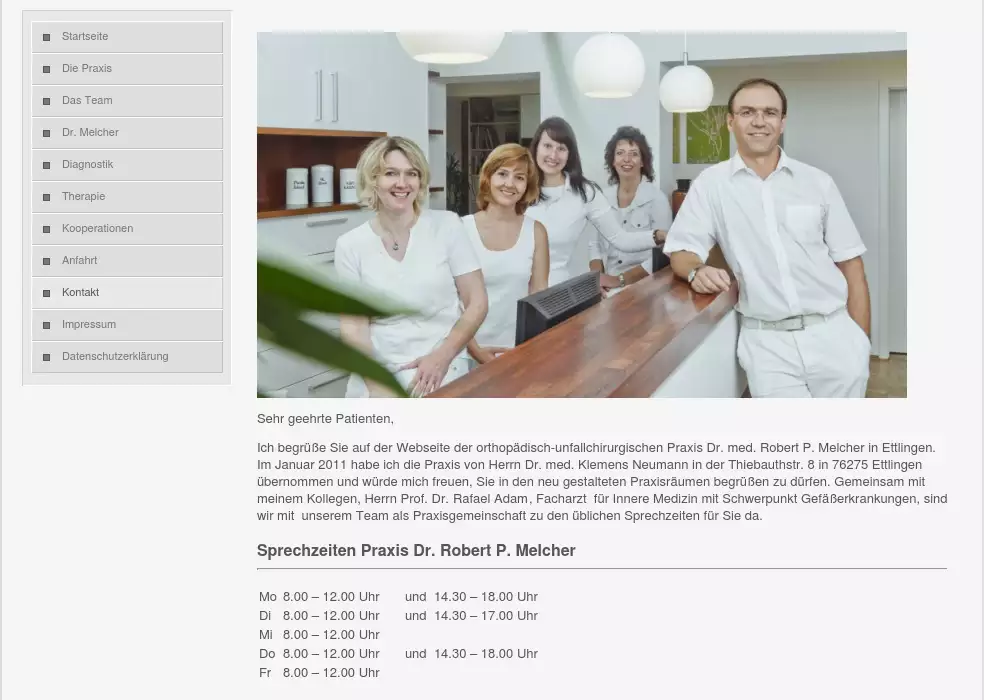The height and width of the screenshot is (700, 984).
Task: Open the Impressum menu item
Action: pos(89,324)
